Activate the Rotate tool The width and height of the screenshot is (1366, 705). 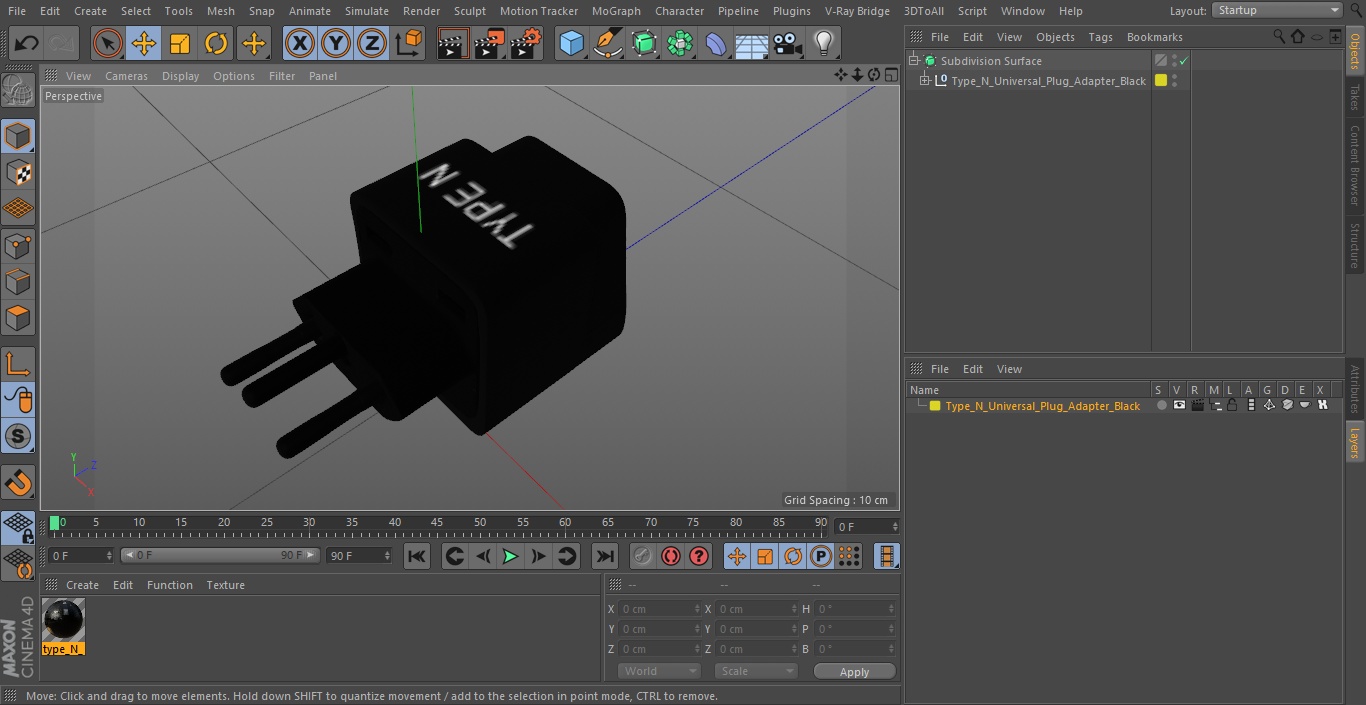216,43
